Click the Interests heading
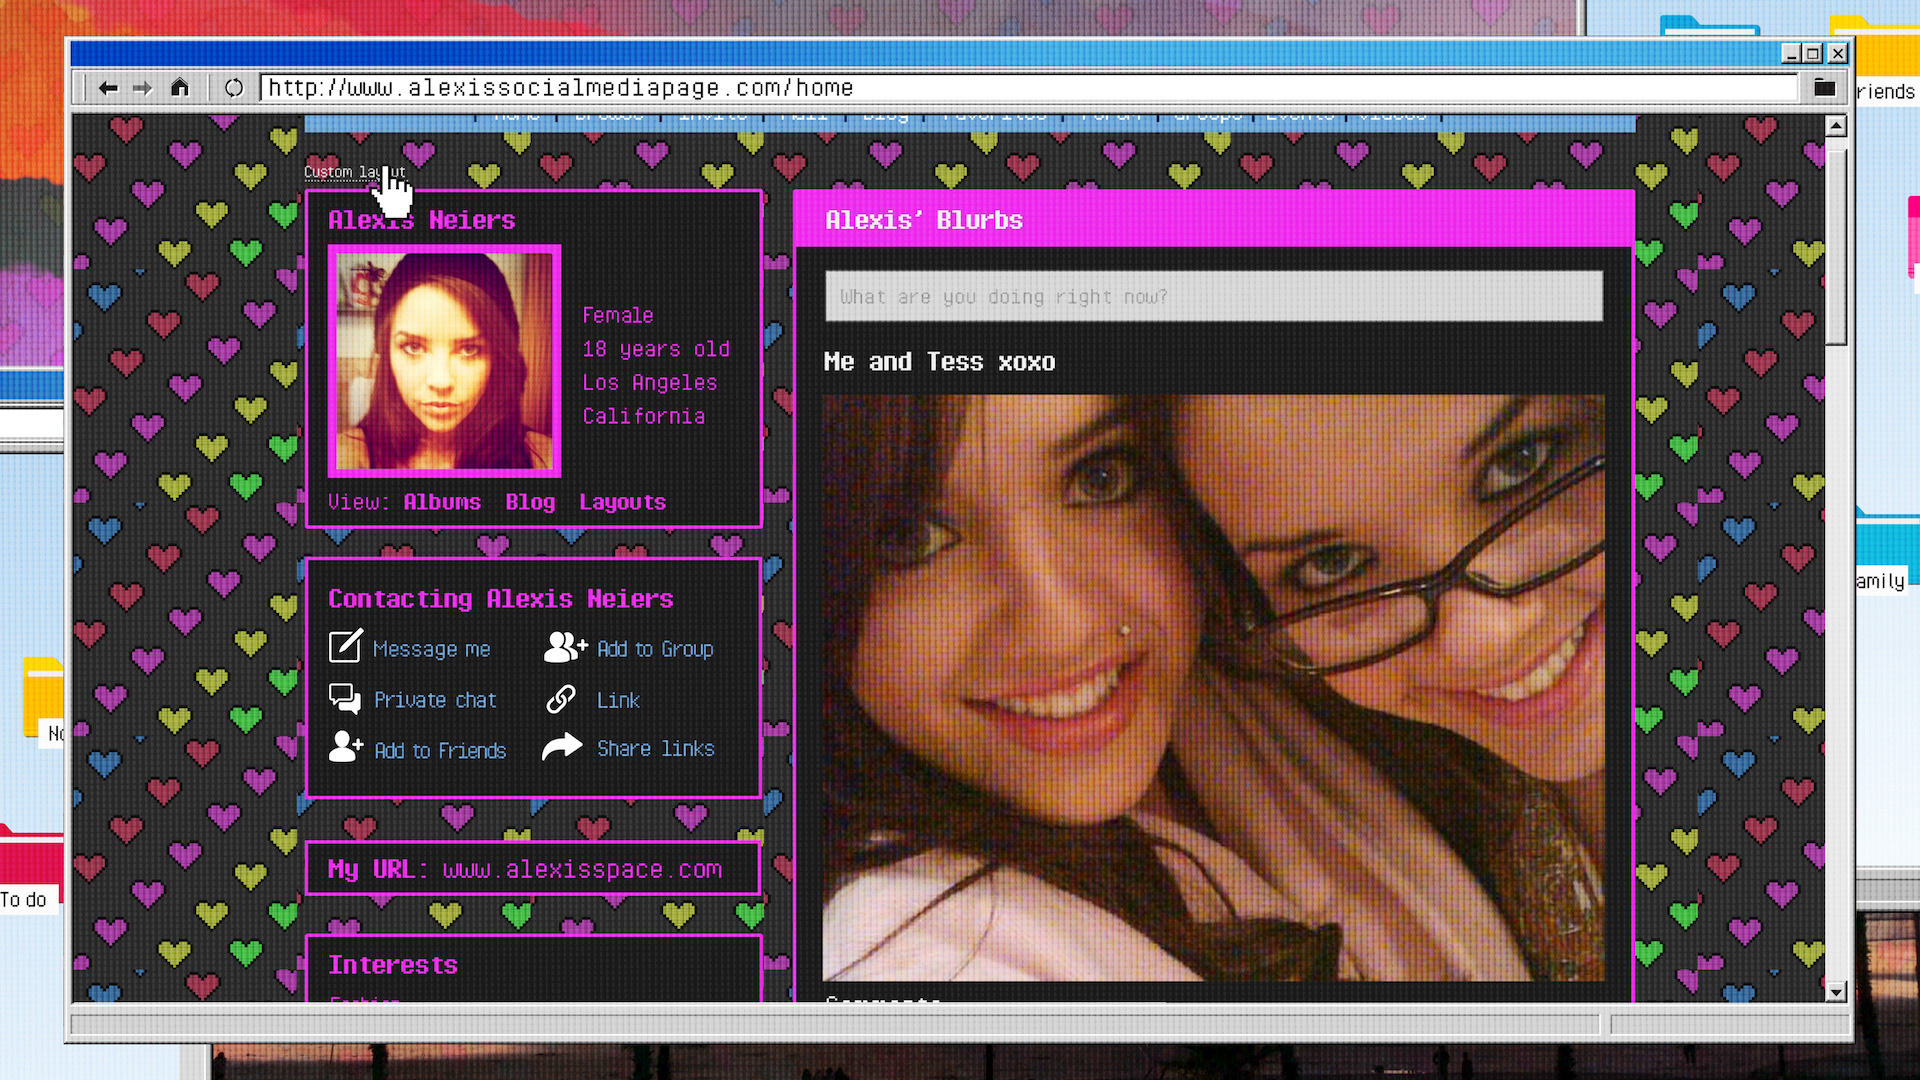Viewport: 1920px width, 1080px height. [393, 965]
